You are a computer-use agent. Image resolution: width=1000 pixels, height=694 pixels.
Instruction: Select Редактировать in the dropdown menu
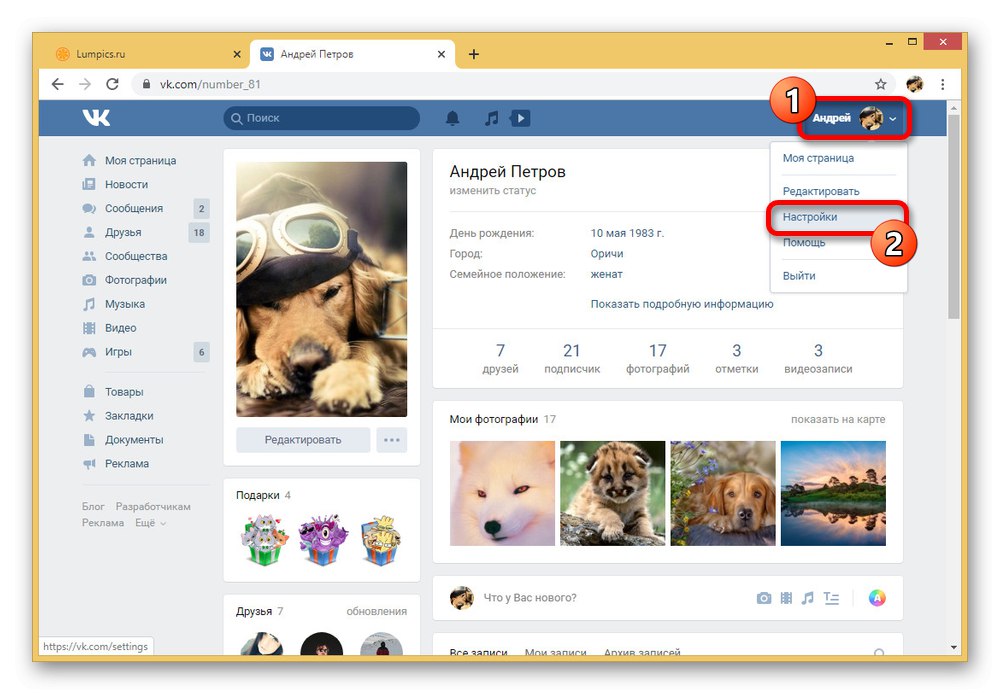(821, 191)
